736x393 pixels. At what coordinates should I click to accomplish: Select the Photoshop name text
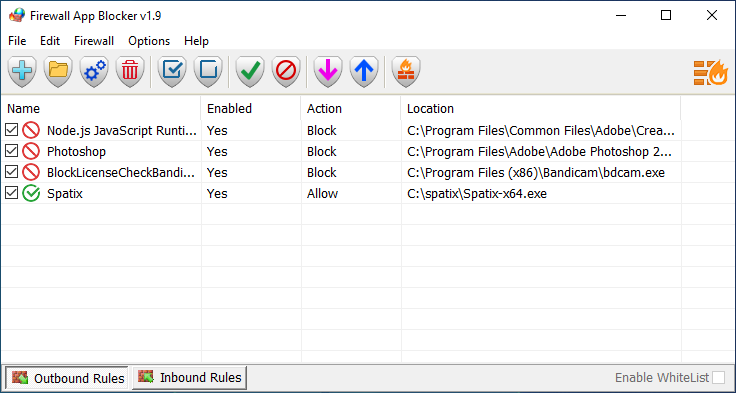tap(77, 152)
